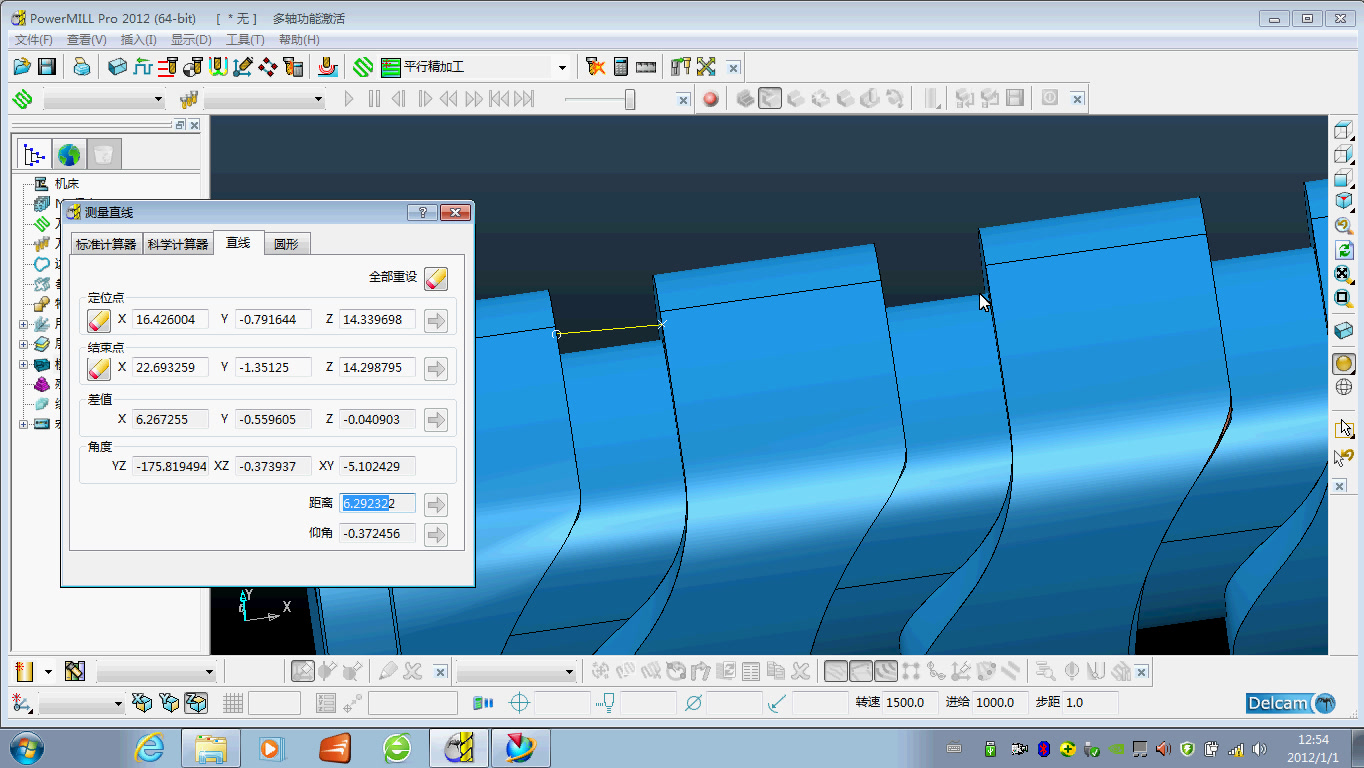Open the 插入(I) menu
Image resolution: width=1364 pixels, height=768 pixels.
[x=139, y=40]
